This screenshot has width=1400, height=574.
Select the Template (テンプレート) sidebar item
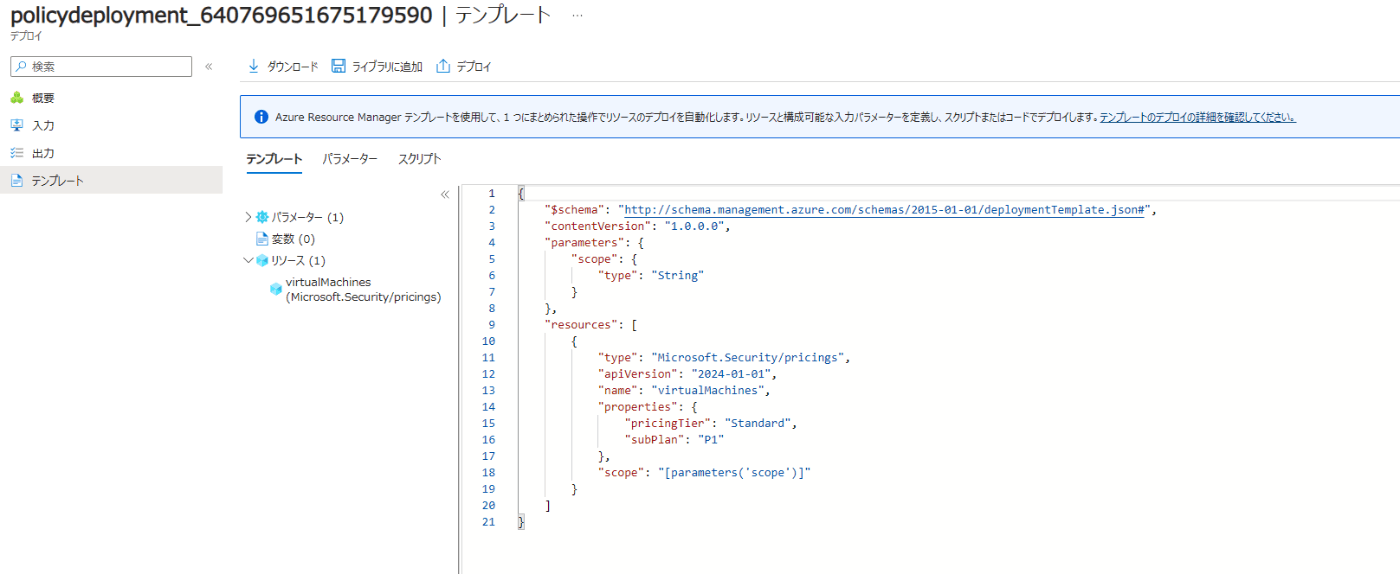111,180
